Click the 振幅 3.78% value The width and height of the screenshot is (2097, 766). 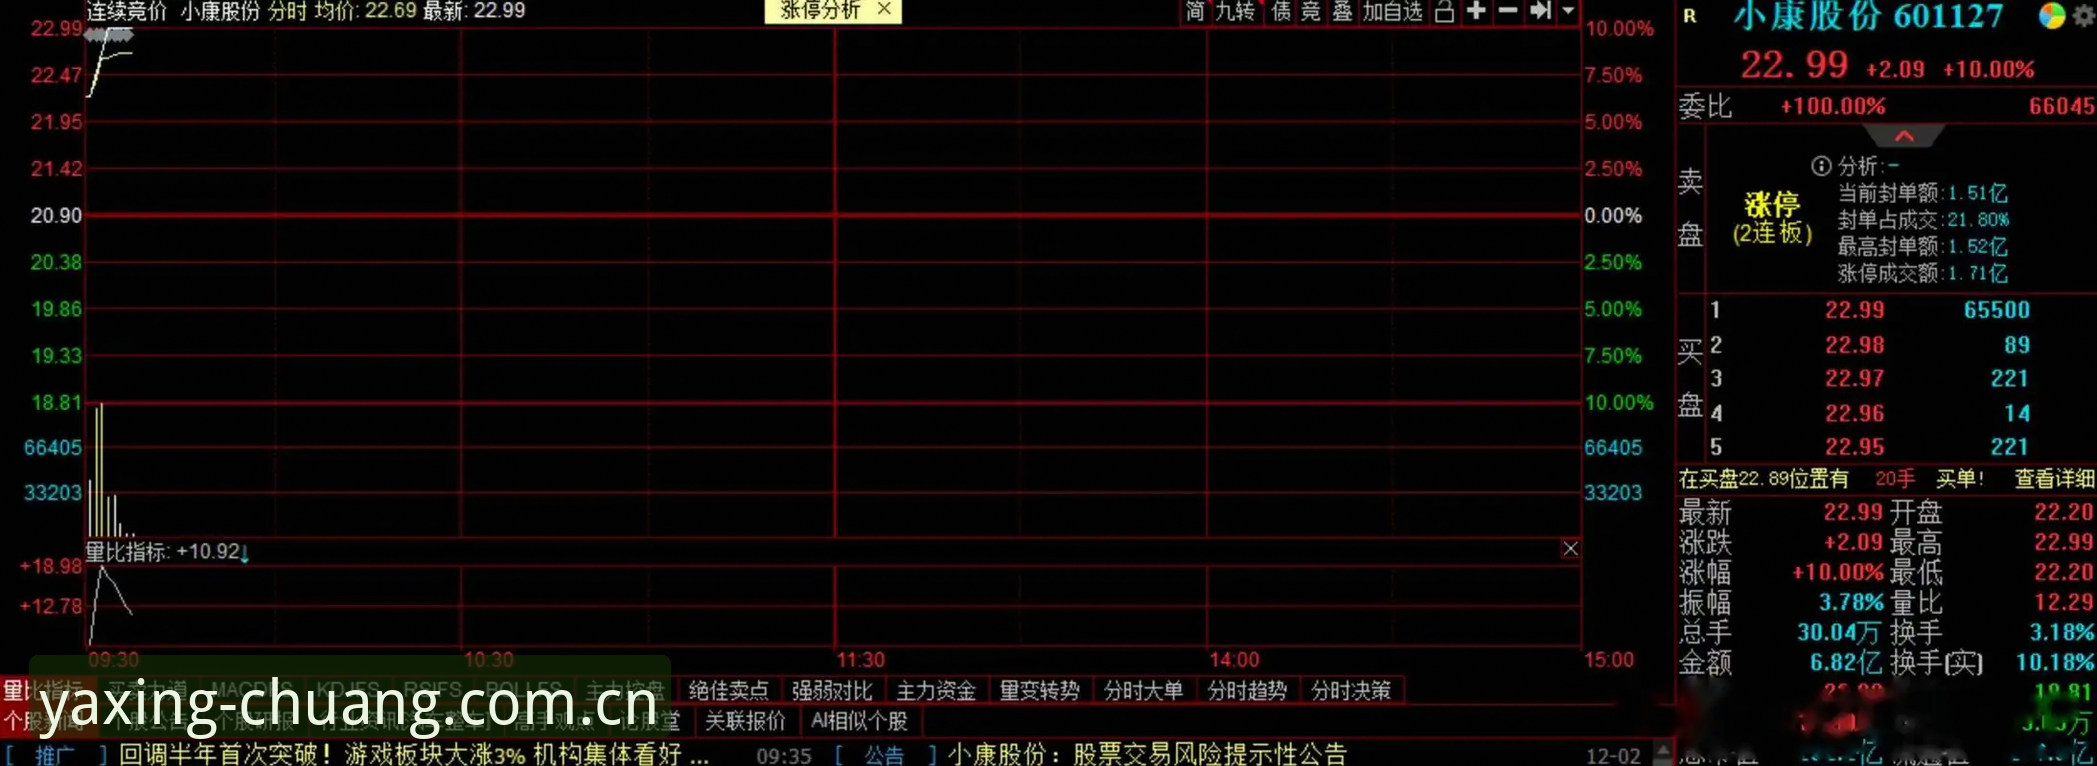(1851, 602)
